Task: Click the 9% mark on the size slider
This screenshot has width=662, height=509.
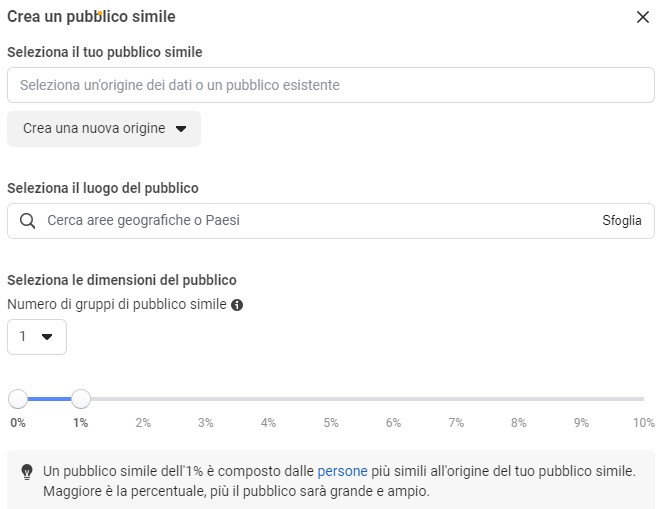Action: tap(581, 399)
